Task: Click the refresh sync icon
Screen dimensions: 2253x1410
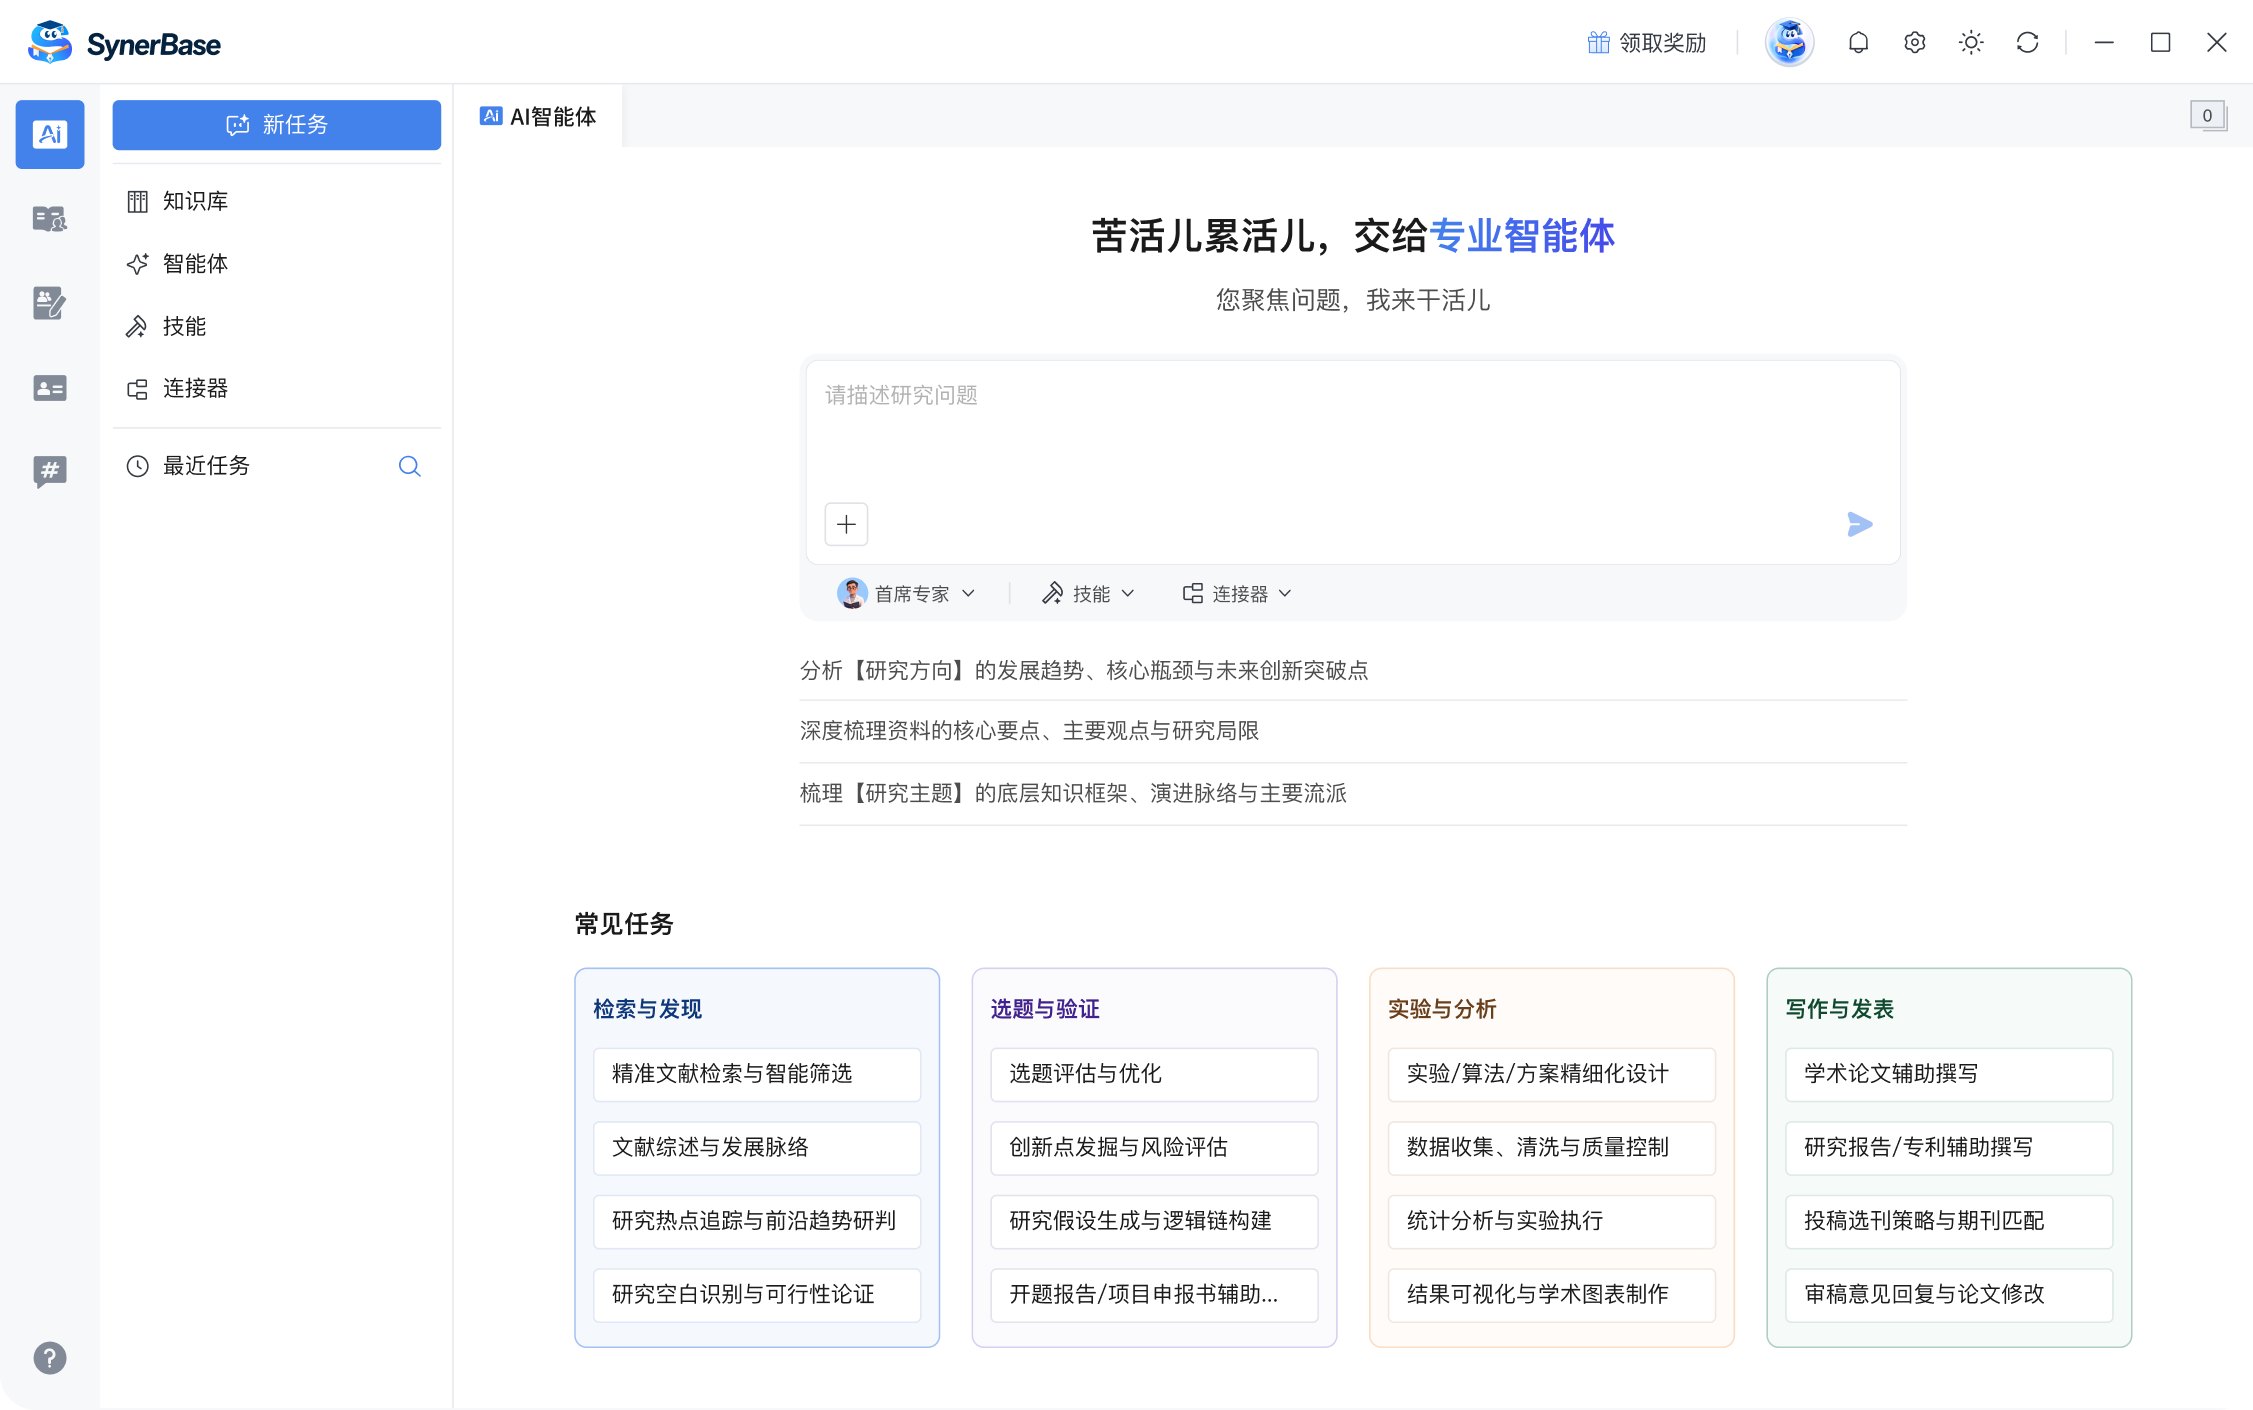Action: pos(2027,43)
